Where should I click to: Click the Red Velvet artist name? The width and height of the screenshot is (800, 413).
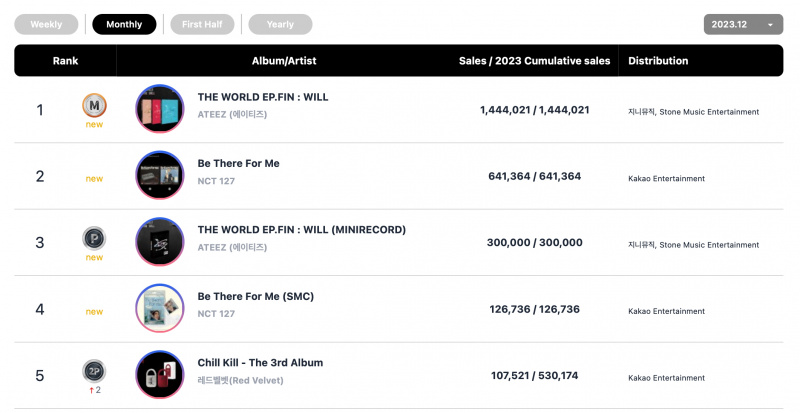point(240,380)
